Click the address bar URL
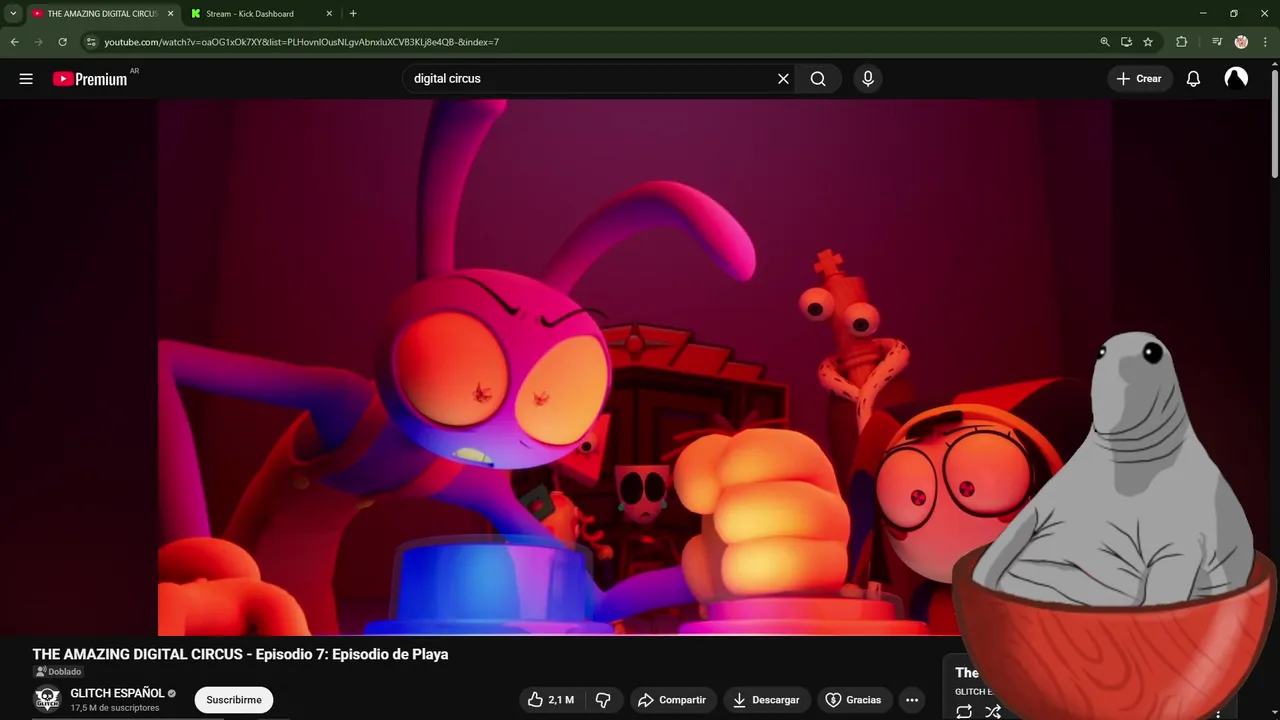Viewport: 1280px width, 720px height. (x=302, y=42)
